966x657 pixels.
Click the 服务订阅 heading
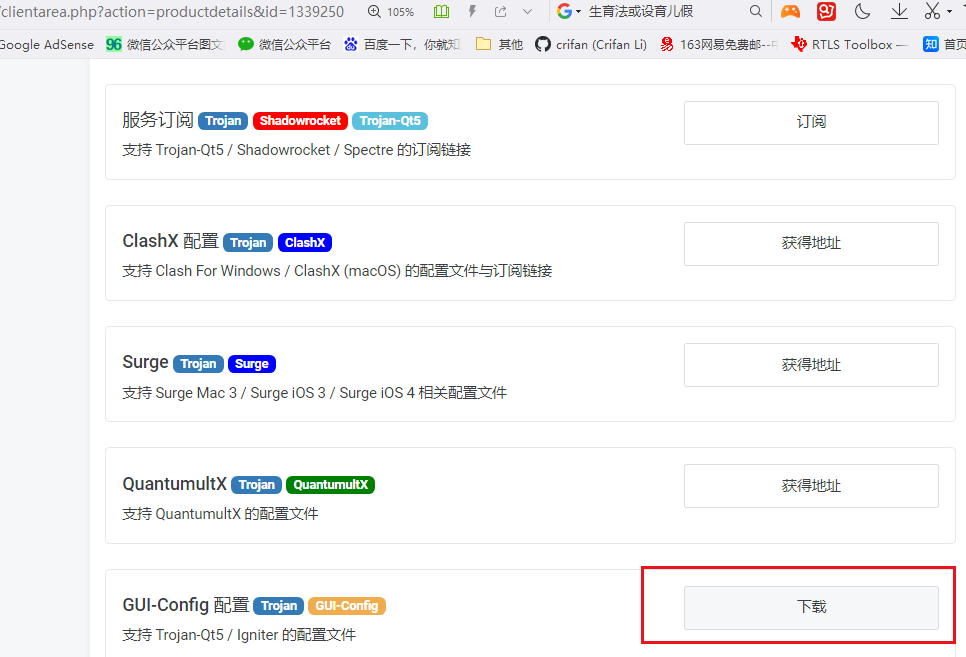click(x=158, y=120)
